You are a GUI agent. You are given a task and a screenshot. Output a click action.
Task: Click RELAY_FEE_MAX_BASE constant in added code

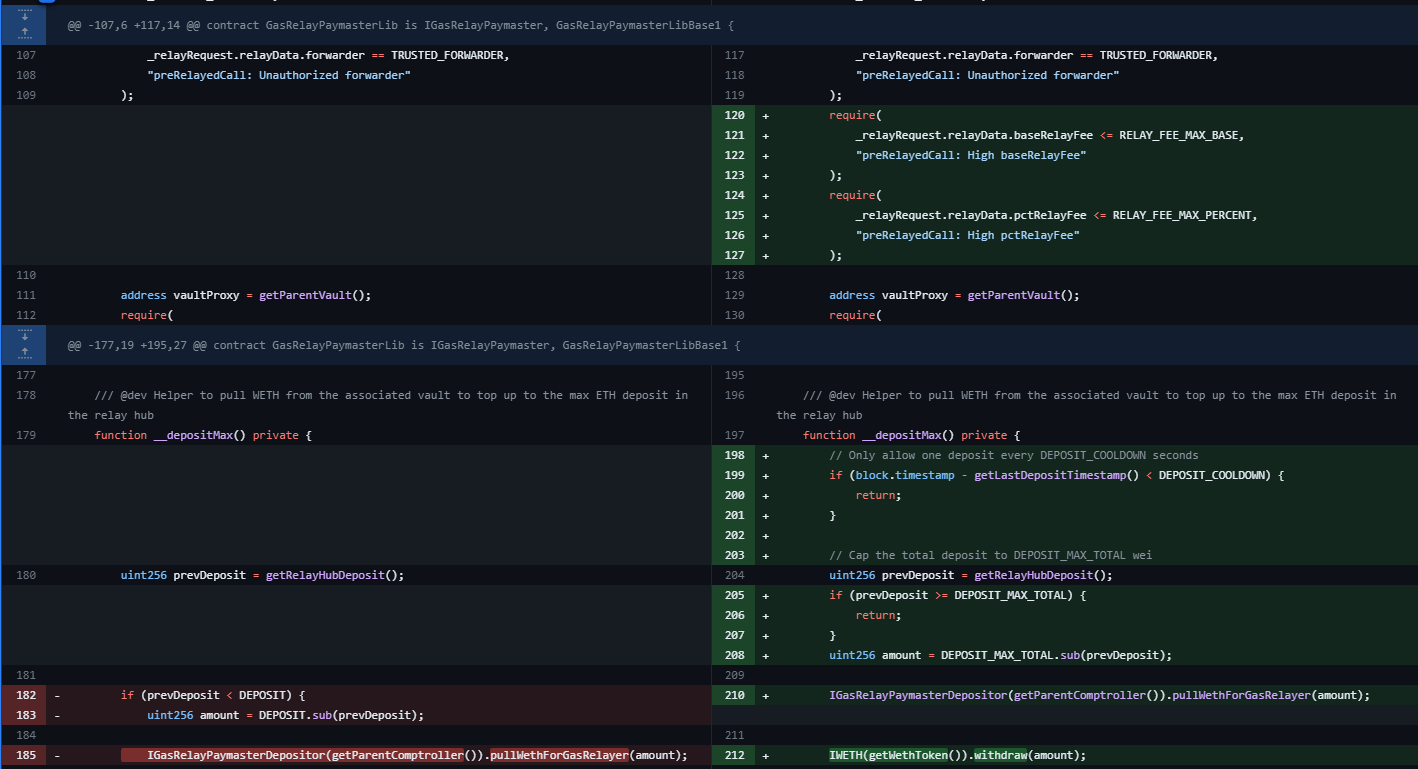pyautogui.click(x=1180, y=135)
